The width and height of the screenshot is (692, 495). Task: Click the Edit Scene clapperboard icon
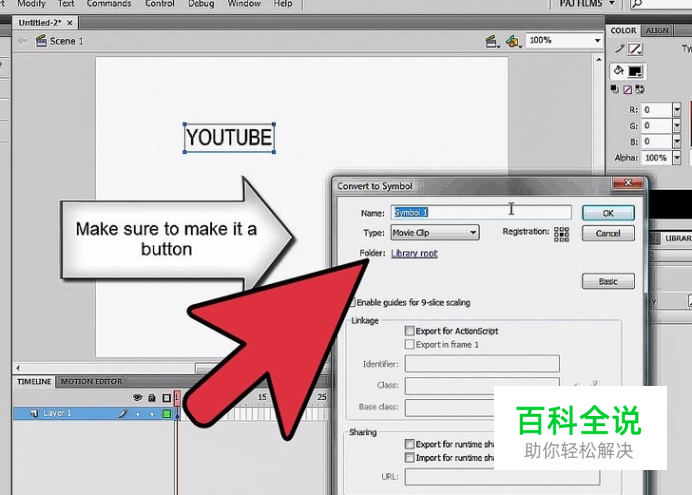[492, 41]
